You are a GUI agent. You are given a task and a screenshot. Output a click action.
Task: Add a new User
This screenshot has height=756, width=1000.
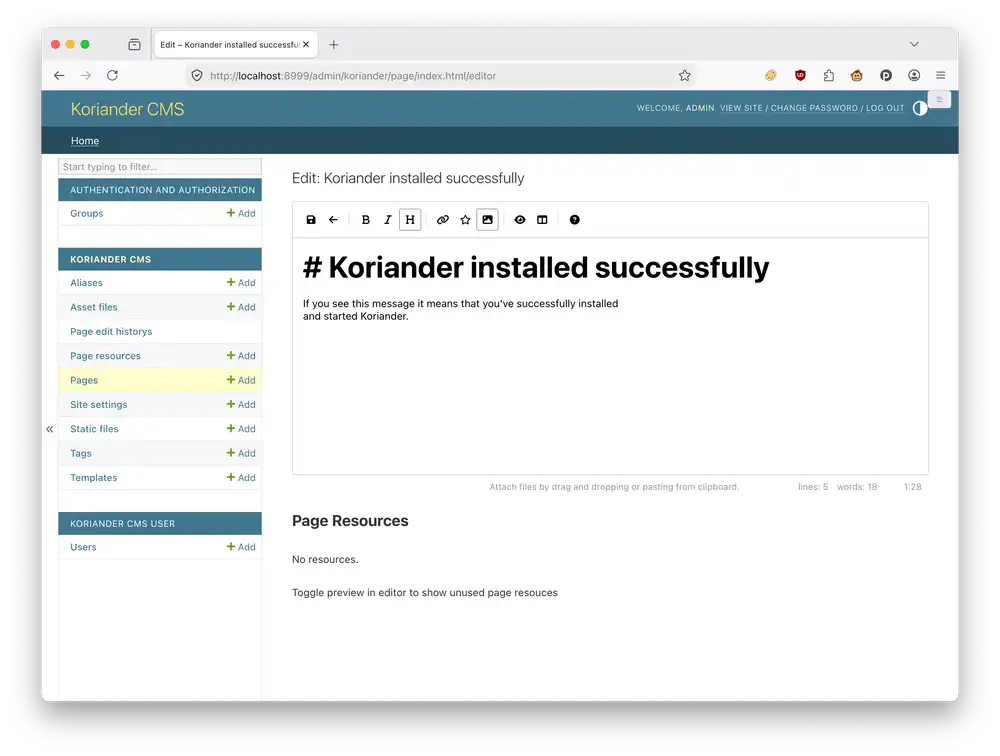coord(241,547)
